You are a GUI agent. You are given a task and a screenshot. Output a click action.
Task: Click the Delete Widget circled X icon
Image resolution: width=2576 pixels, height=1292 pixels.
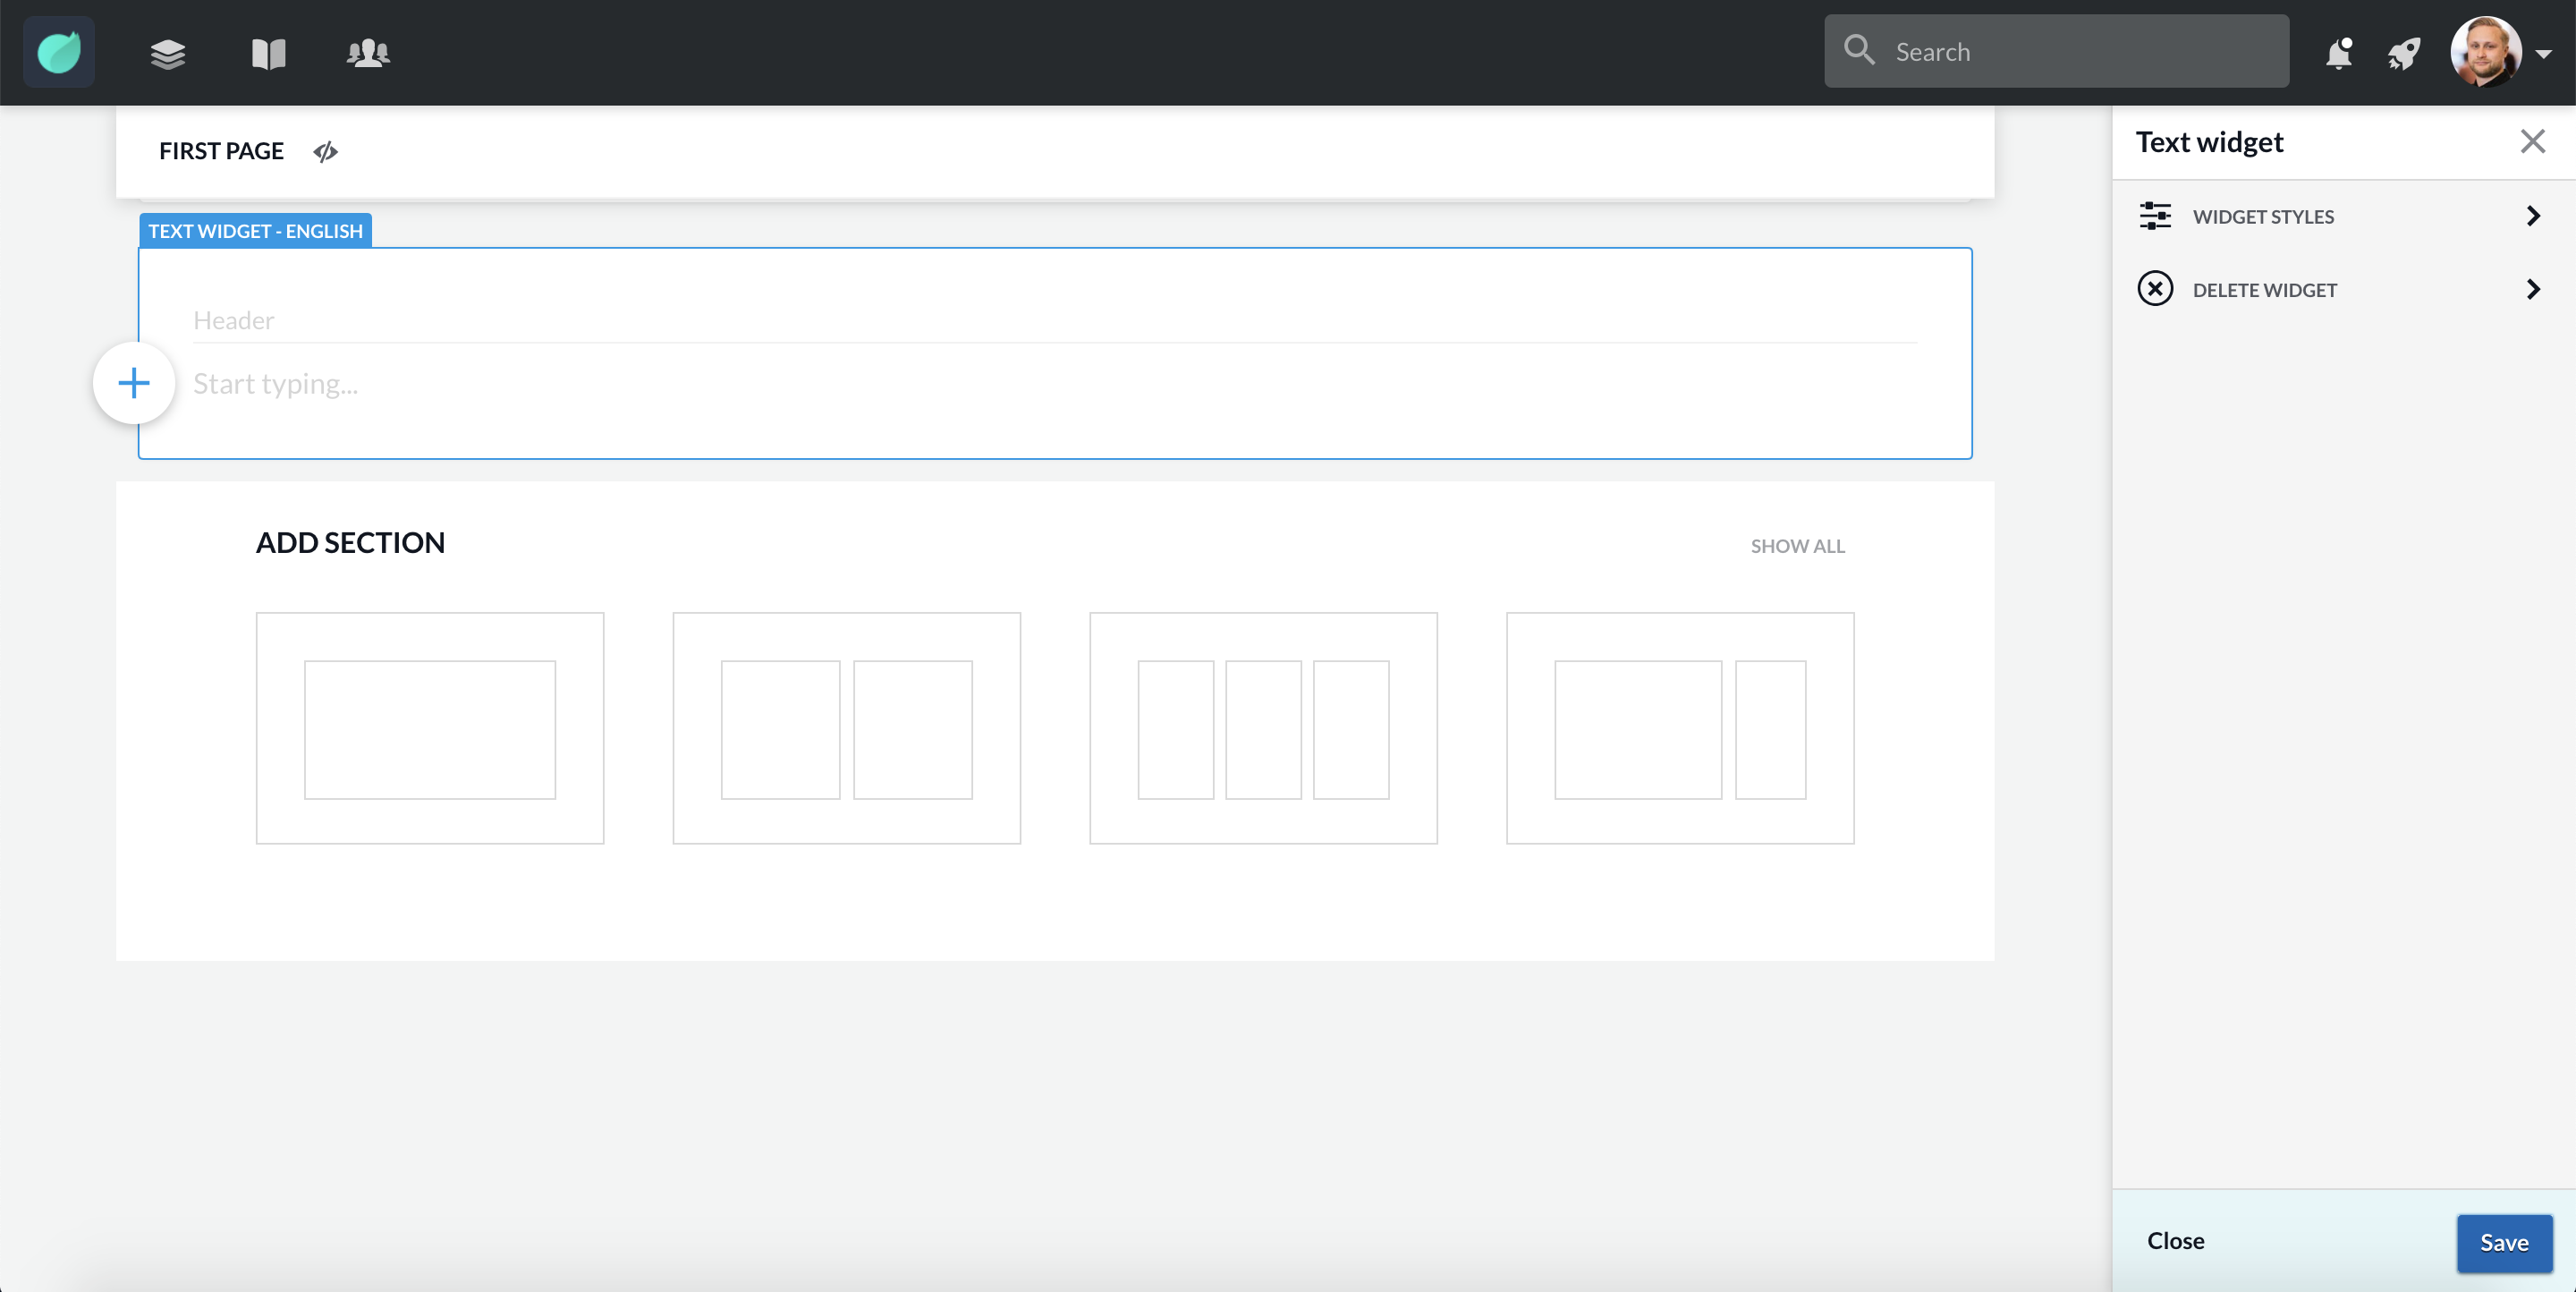[2155, 289]
